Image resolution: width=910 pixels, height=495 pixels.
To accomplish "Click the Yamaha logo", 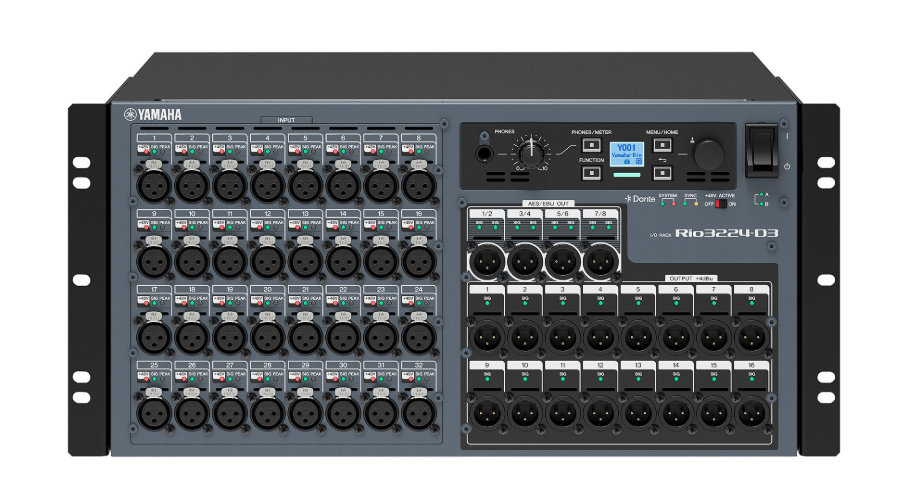I will 153,114.
